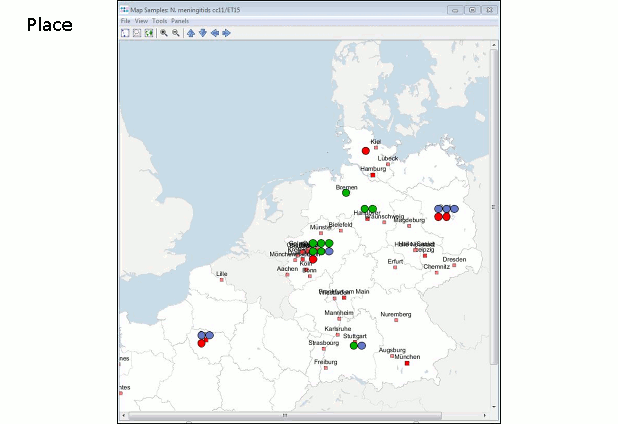The image size is (618, 424).
Task: Open the File menu
Action: 126,21
